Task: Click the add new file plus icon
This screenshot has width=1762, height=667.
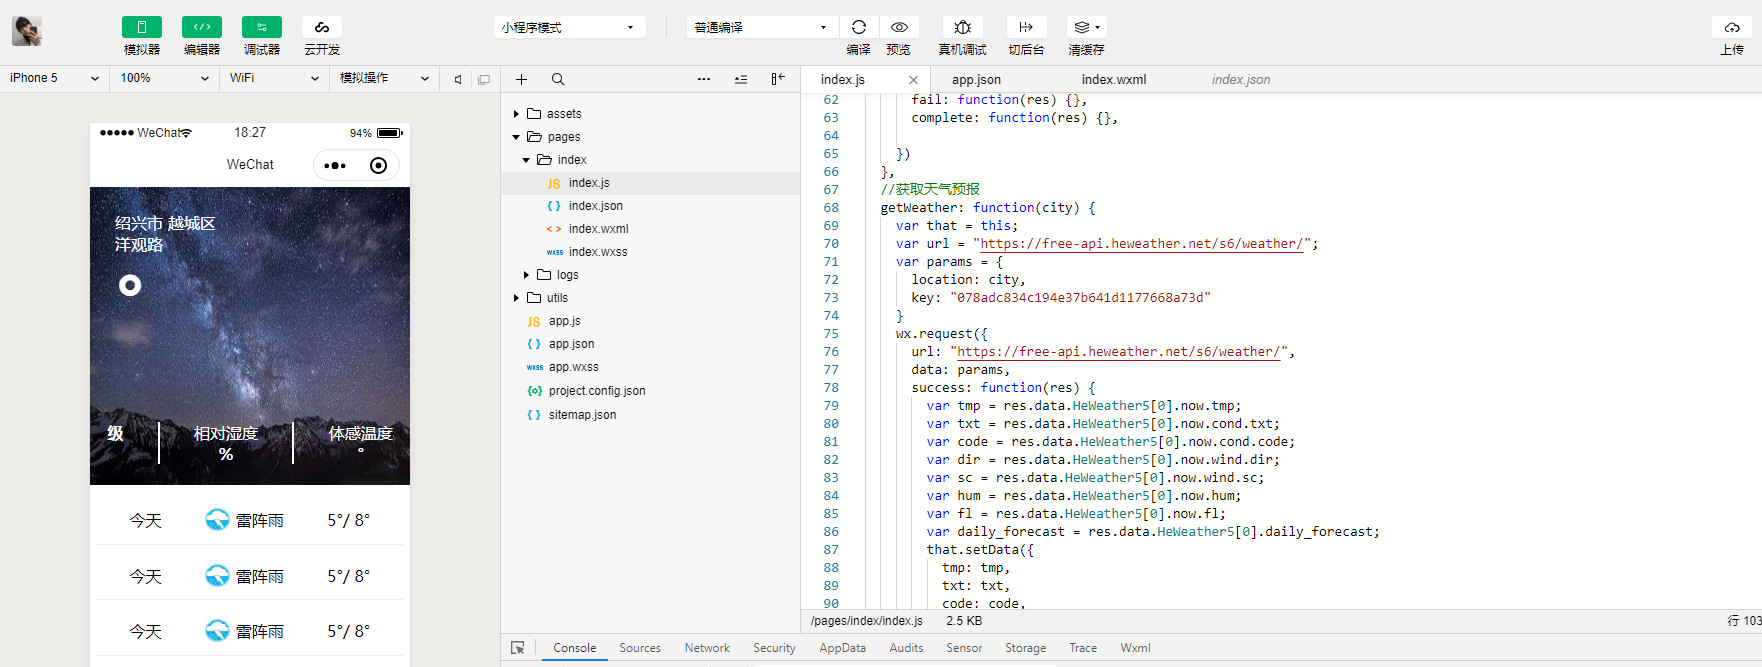Action: (521, 79)
